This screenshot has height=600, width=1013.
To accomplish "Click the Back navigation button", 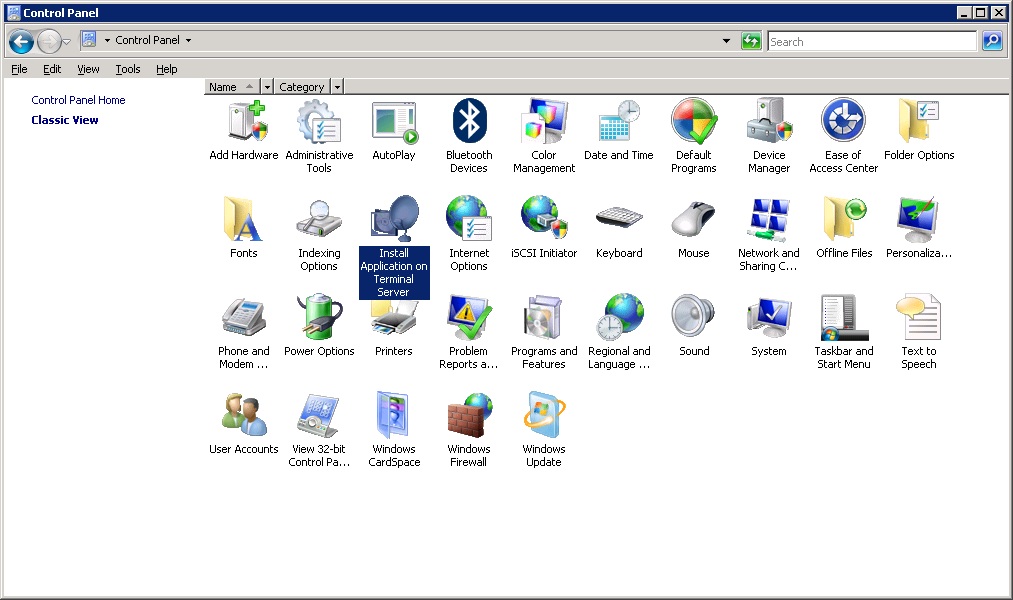I will 21,42.
